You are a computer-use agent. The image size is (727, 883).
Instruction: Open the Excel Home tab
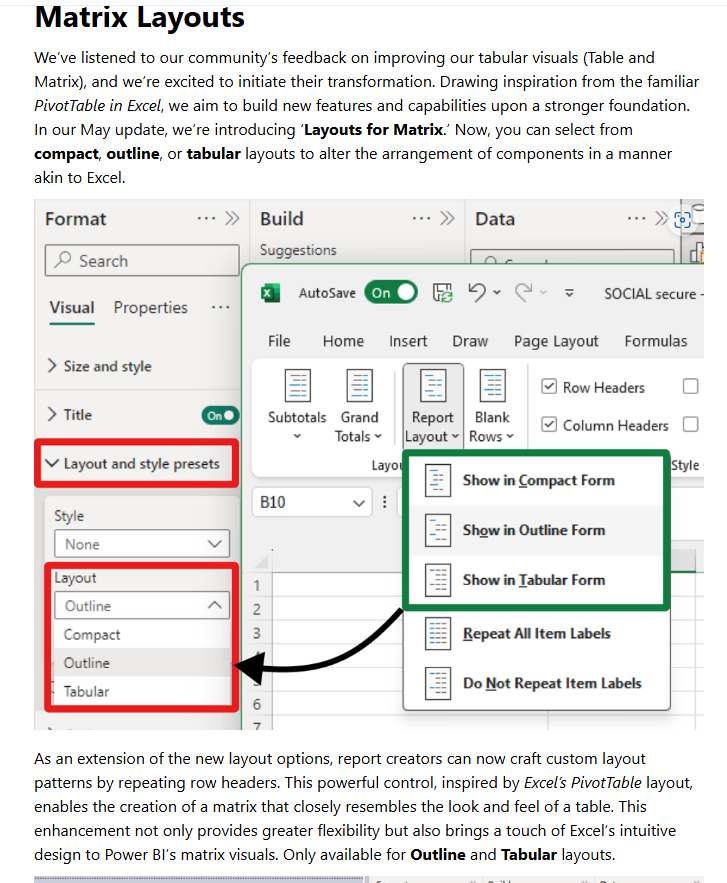click(344, 341)
